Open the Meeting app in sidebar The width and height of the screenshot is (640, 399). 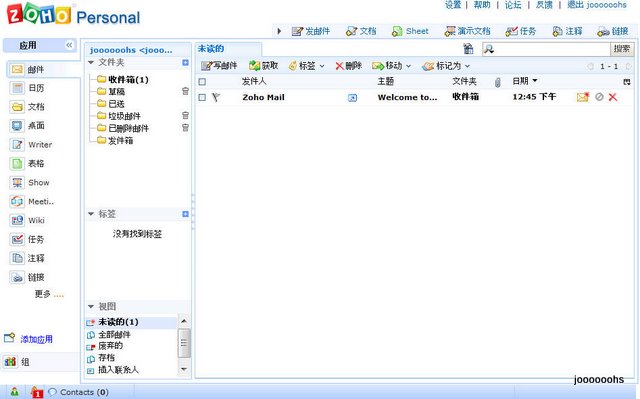point(32,201)
